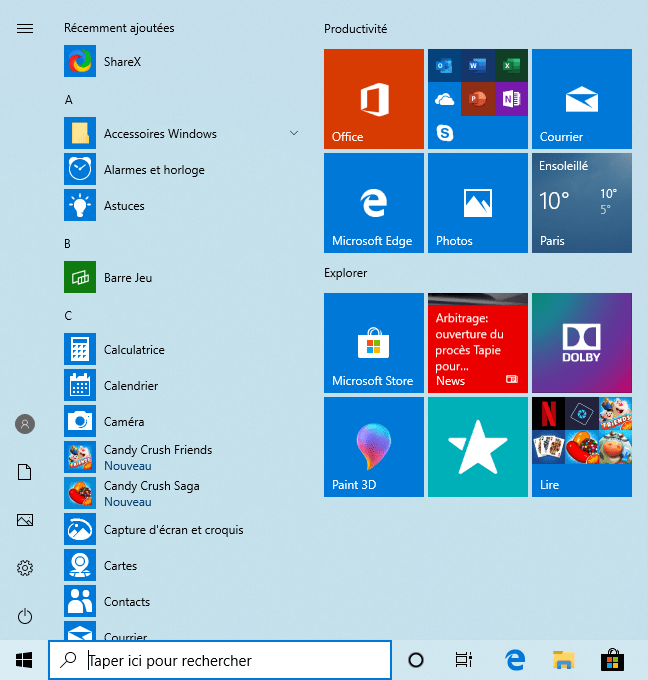Screen dimensions: 648x680
Task: Launch Calculatrice
Action: tap(182, 349)
